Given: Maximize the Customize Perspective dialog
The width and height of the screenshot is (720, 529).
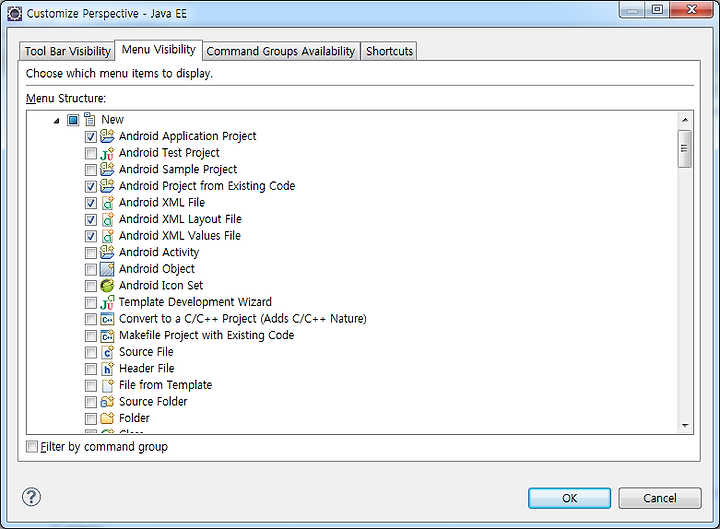Looking at the screenshot, I should pos(657,9).
